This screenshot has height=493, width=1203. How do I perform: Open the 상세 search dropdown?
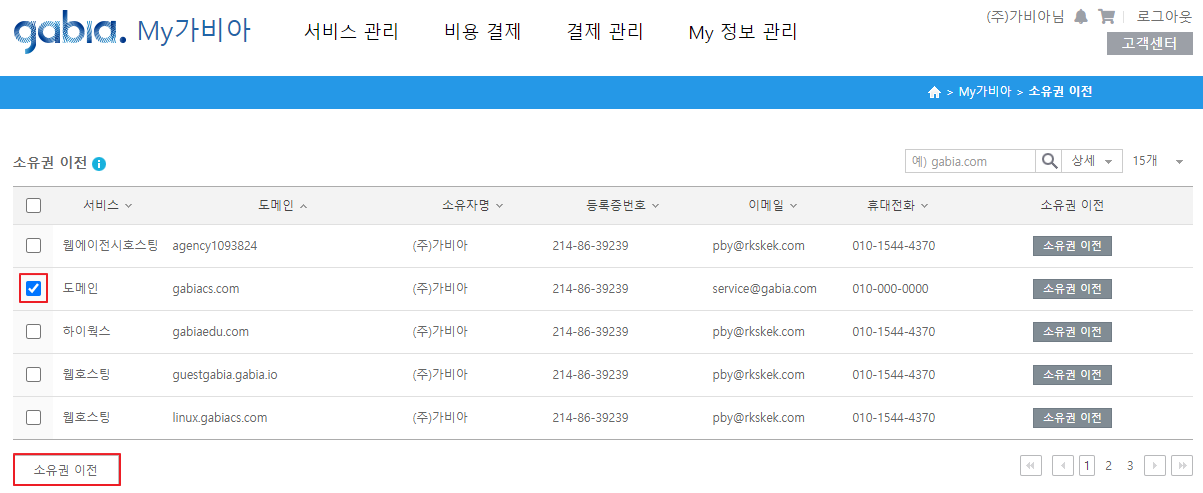[1092, 161]
